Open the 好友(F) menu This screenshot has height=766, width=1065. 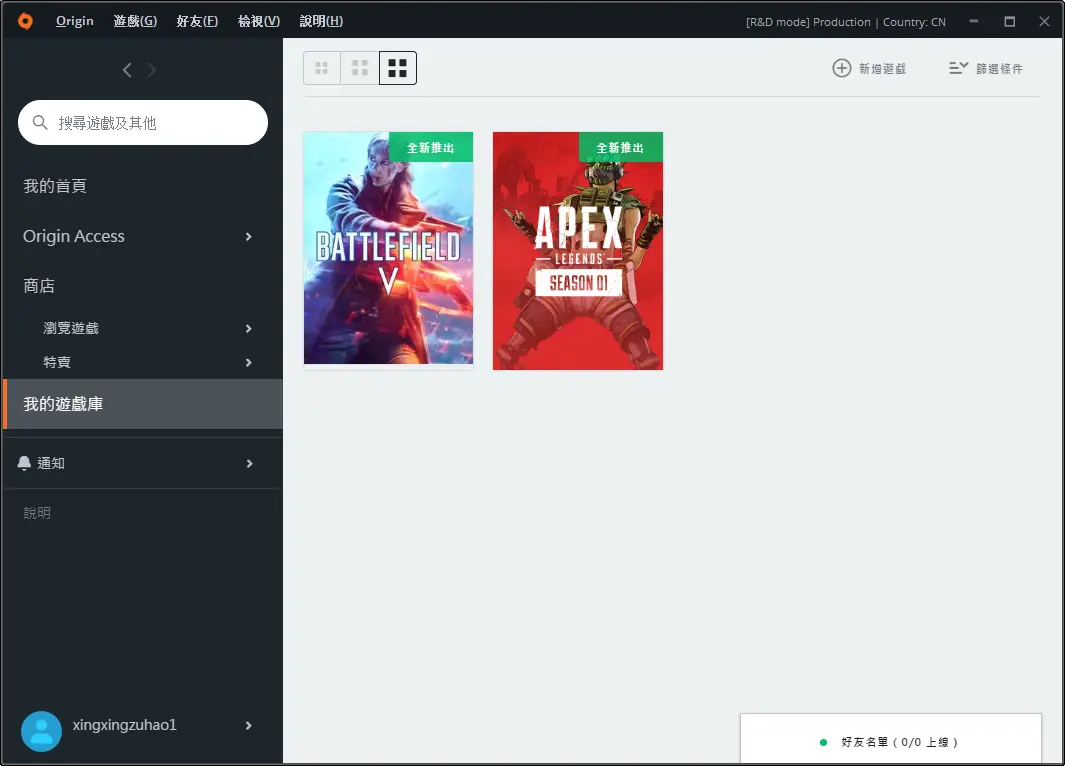(197, 21)
